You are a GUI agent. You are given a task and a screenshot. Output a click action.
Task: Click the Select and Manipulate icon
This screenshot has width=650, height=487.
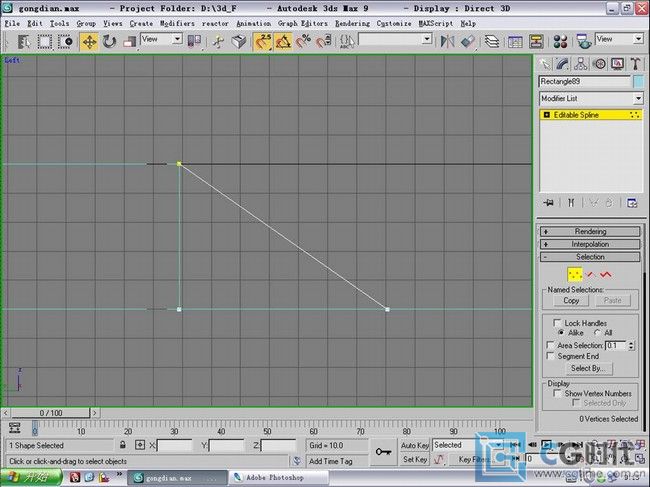[x=218, y=41]
